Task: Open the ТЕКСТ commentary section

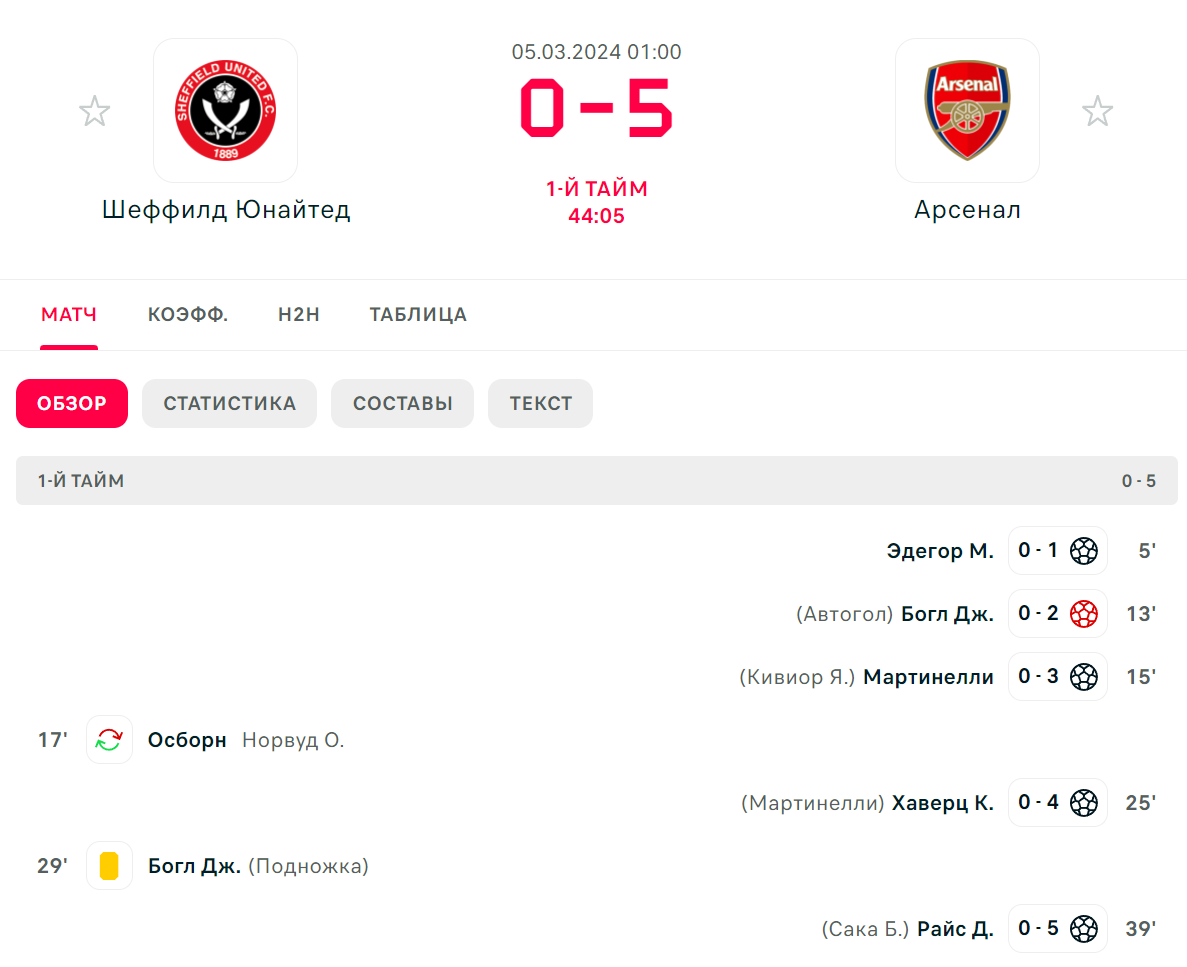Action: pyautogui.click(x=541, y=403)
